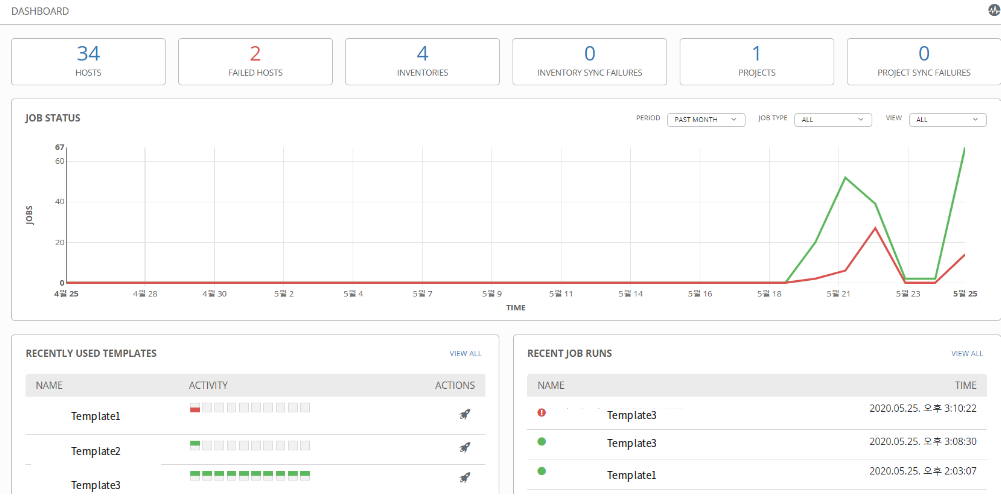This screenshot has width=1001, height=500.
Task: Open the Projects card
Action: pos(757,61)
